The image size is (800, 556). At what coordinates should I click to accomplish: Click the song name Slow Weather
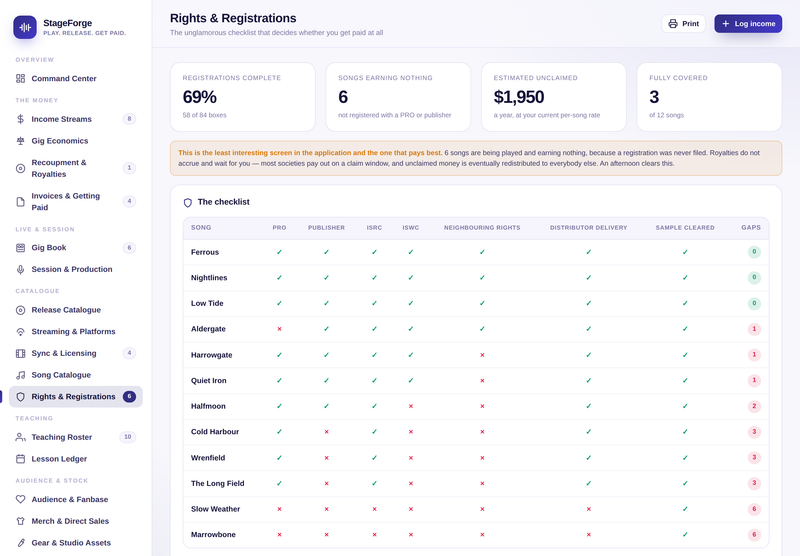click(x=215, y=509)
